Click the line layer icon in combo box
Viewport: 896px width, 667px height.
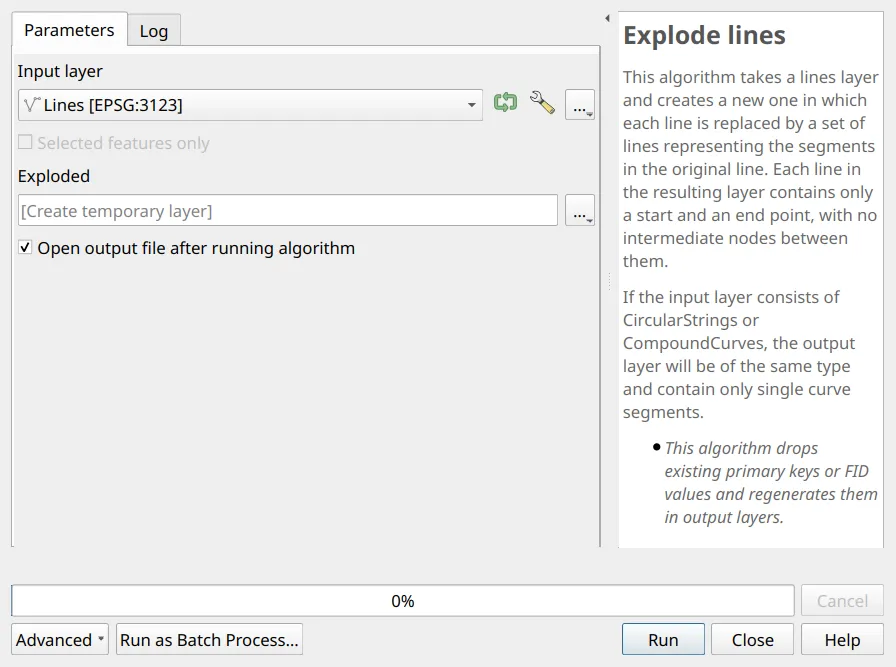(x=32, y=105)
